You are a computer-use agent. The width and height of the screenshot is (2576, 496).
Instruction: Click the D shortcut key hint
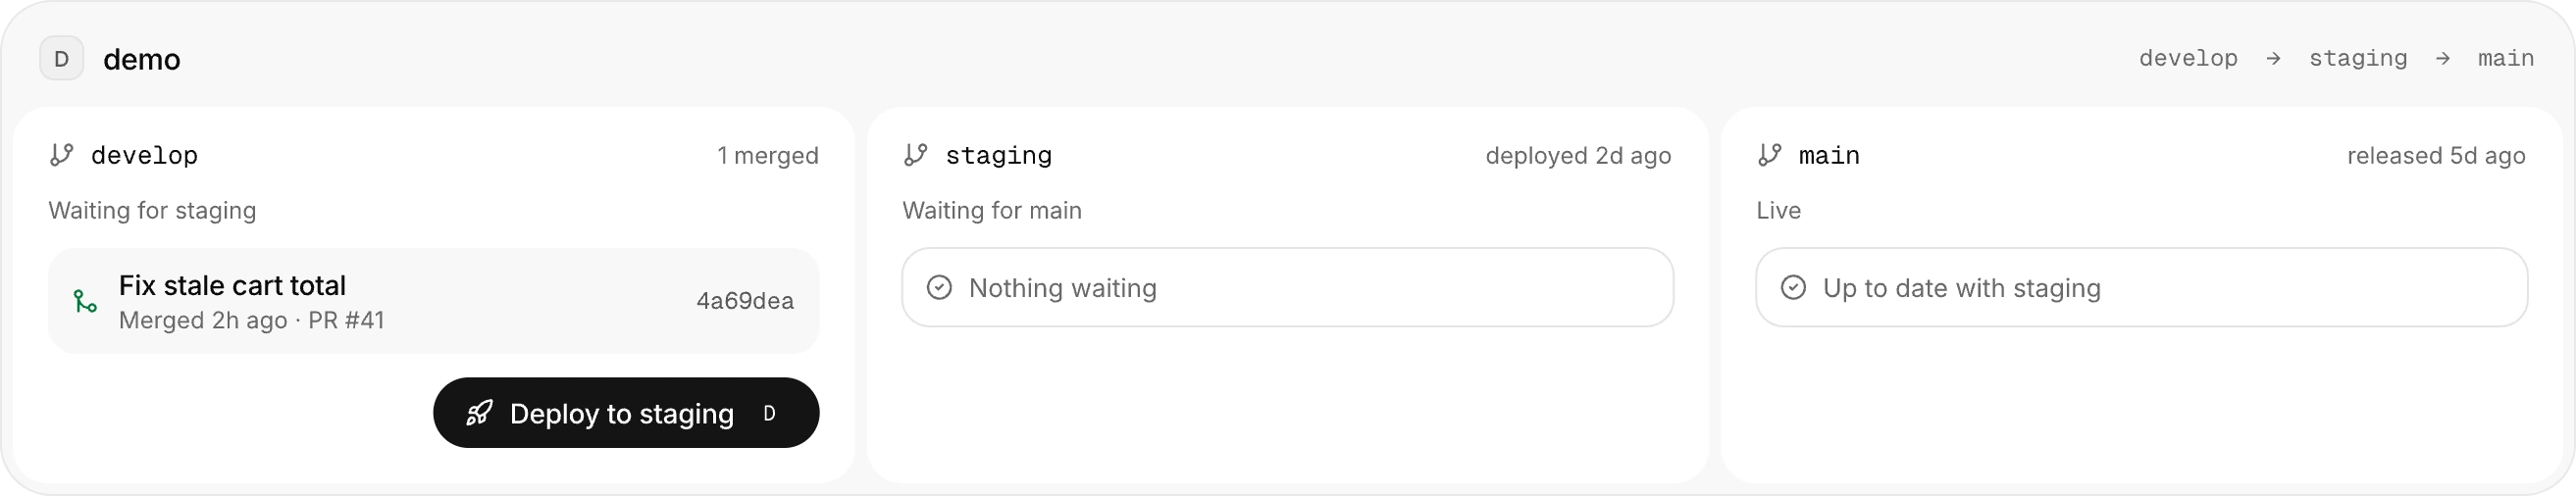[769, 413]
